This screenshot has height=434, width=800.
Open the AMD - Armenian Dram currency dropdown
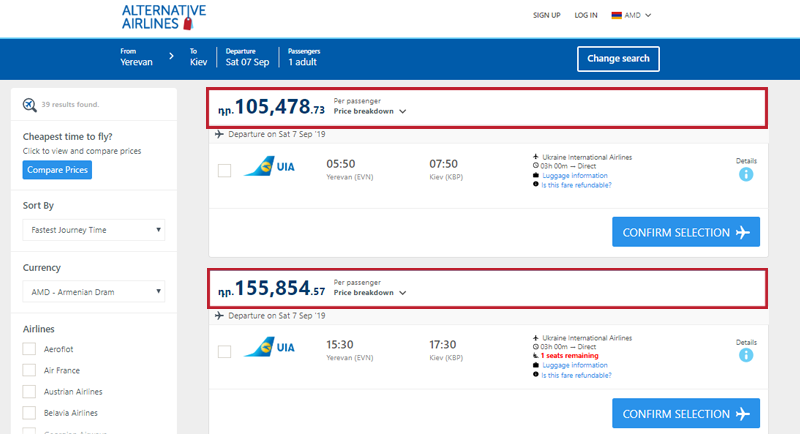[94, 292]
